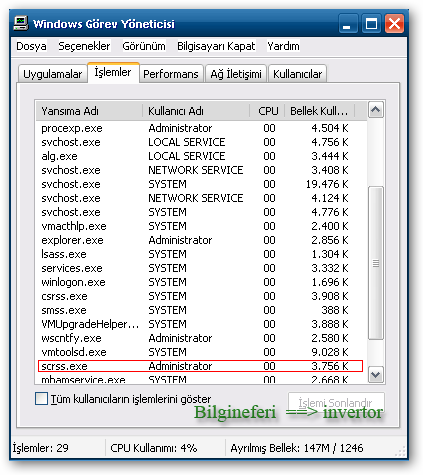
Task: Click İşlemler: 29 in status bar
Action: click(x=41, y=448)
